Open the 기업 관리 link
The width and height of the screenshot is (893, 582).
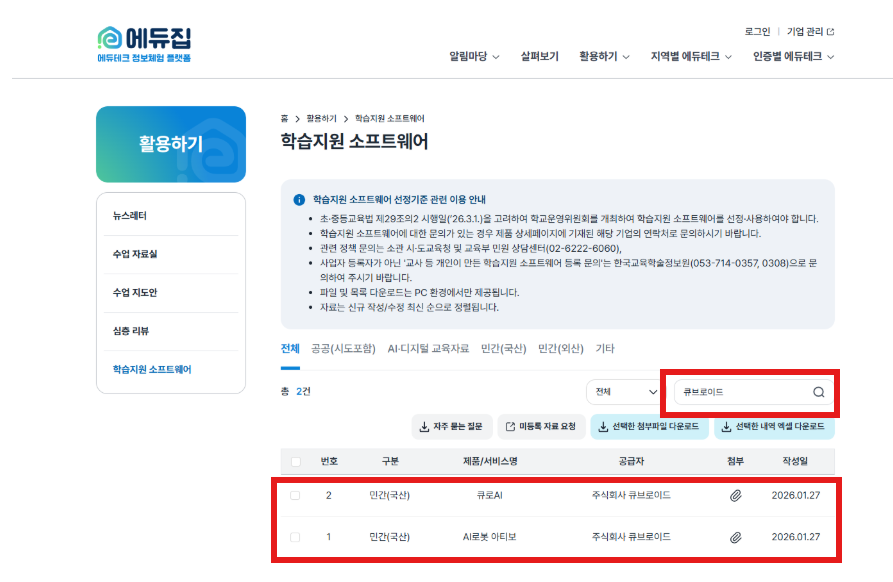(x=804, y=32)
